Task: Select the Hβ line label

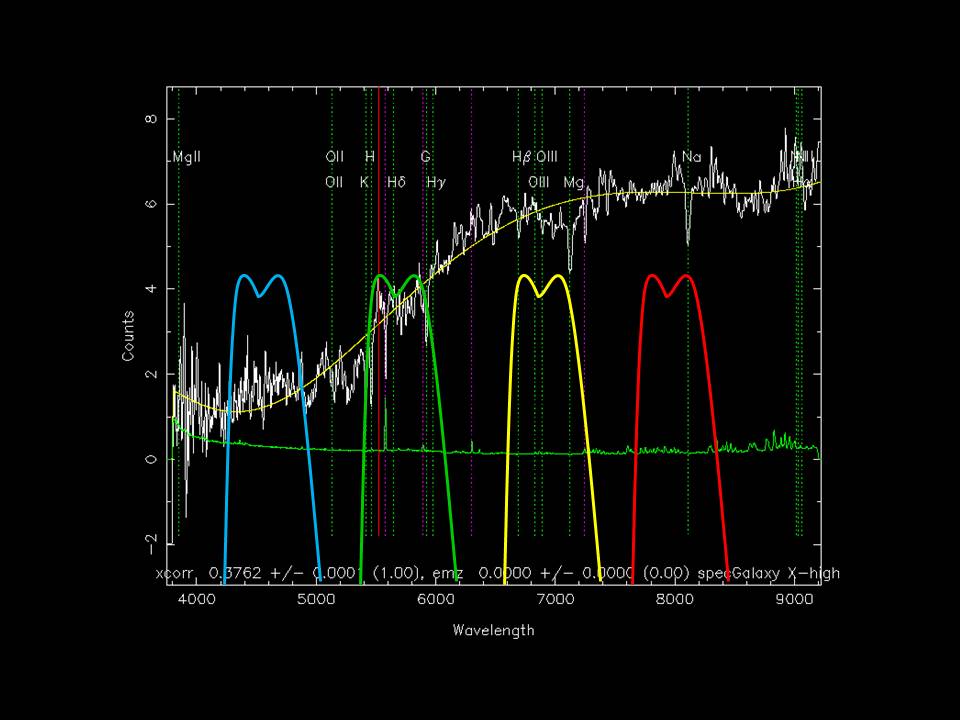Action: [x=521, y=157]
